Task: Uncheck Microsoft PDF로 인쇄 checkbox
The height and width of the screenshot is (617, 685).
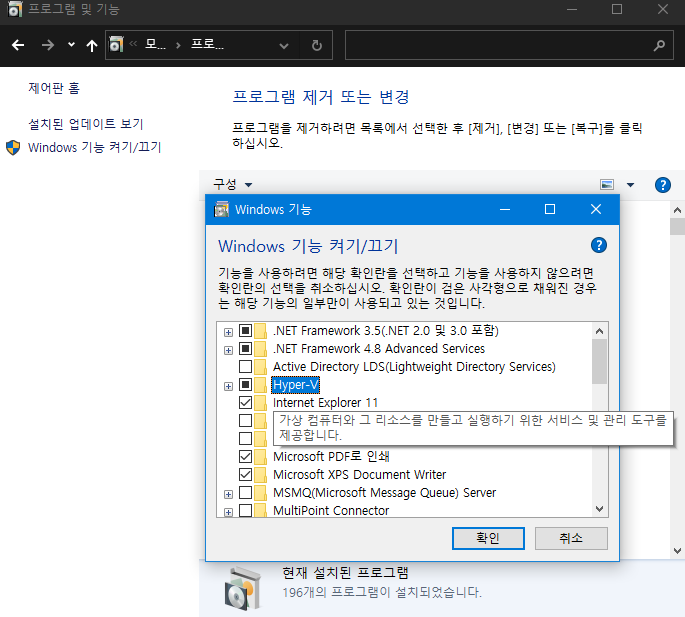Action: (x=246, y=456)
